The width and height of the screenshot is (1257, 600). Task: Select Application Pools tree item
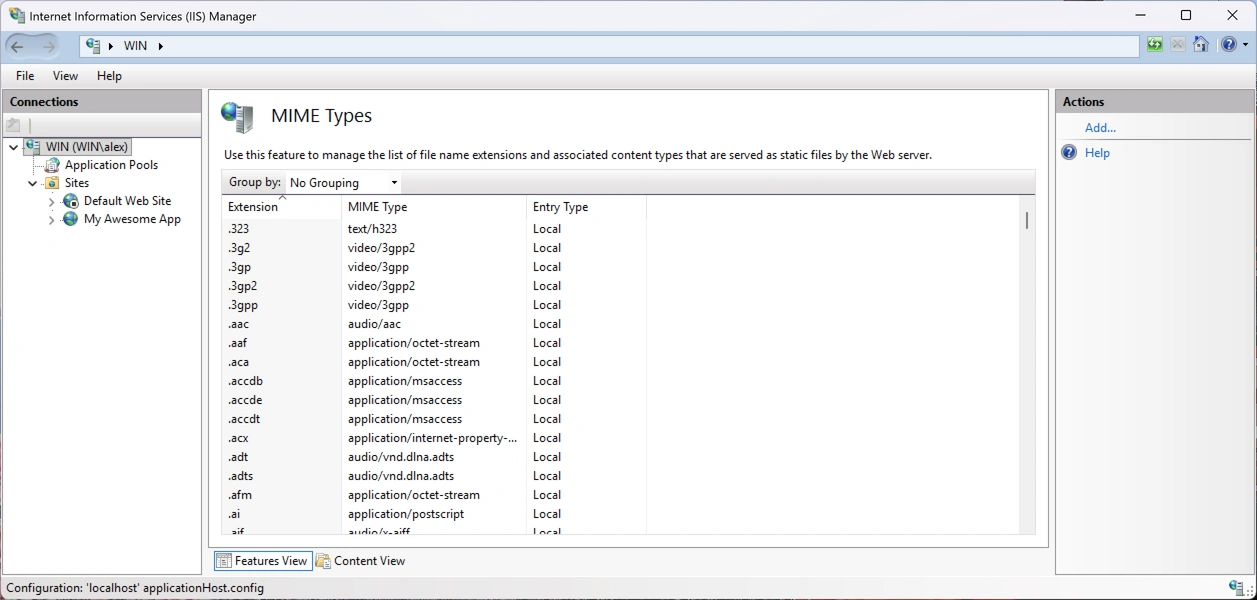[x=111, y=165]
